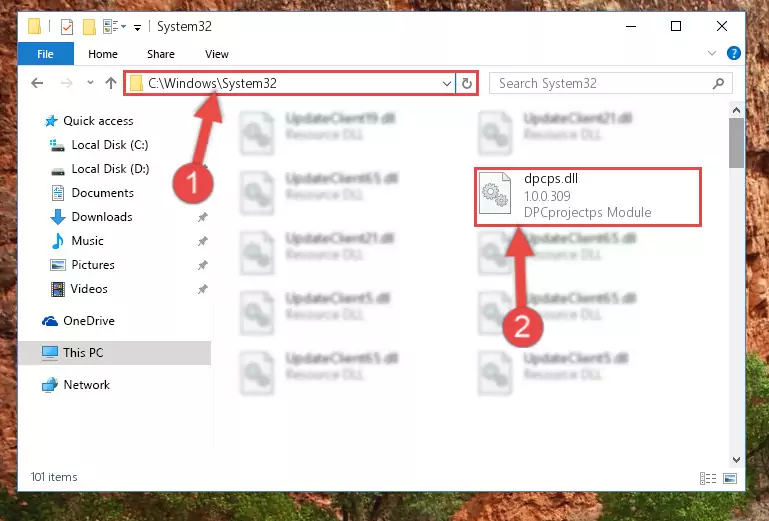Maximize the System32 window
769x521 pixels.
676,26
